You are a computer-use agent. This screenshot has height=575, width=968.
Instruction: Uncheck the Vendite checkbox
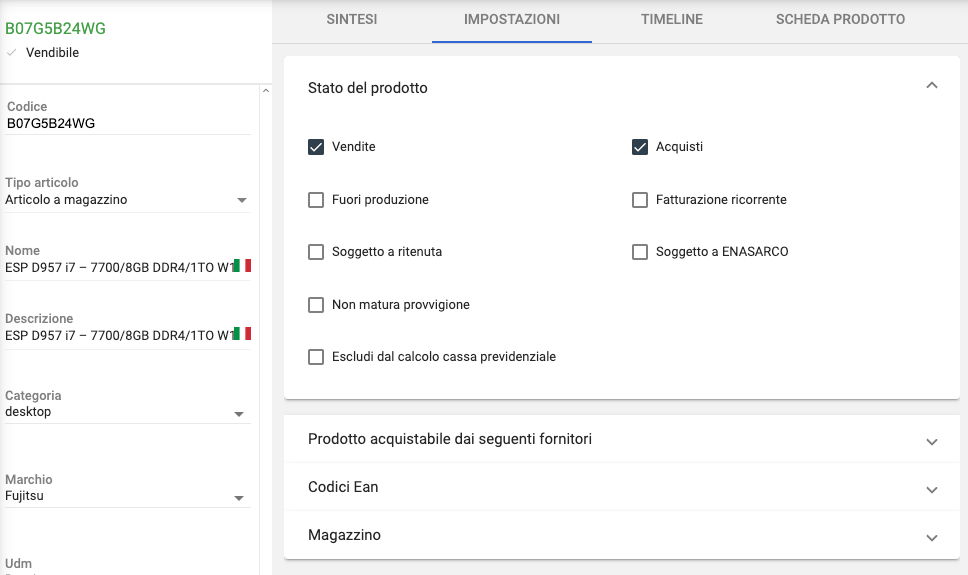pyautogui.click(x=316, y=147)
